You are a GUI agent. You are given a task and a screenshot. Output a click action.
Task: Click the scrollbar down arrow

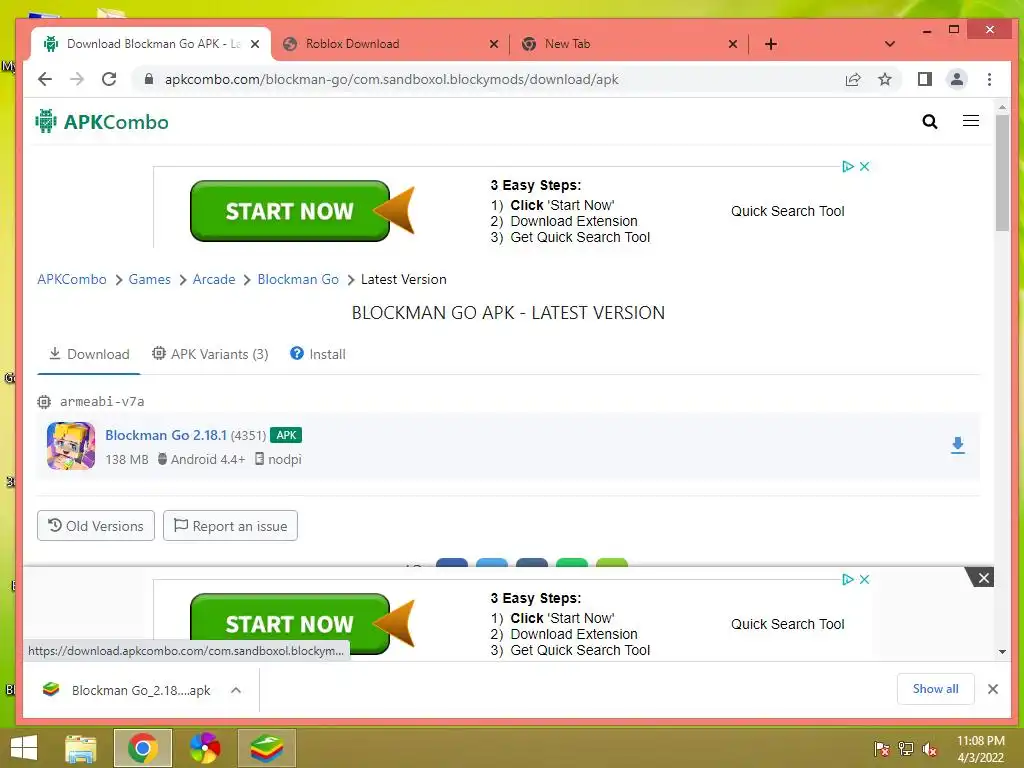[x=1002, y=652]
